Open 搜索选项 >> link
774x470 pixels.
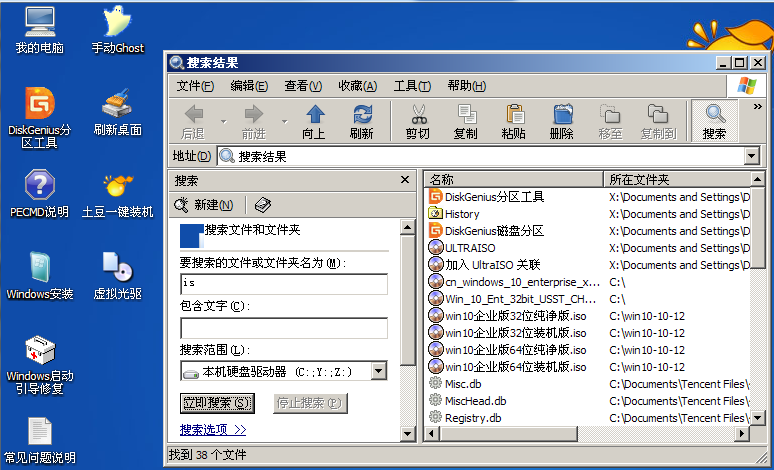pyautogui.click(x=213, y=430)
